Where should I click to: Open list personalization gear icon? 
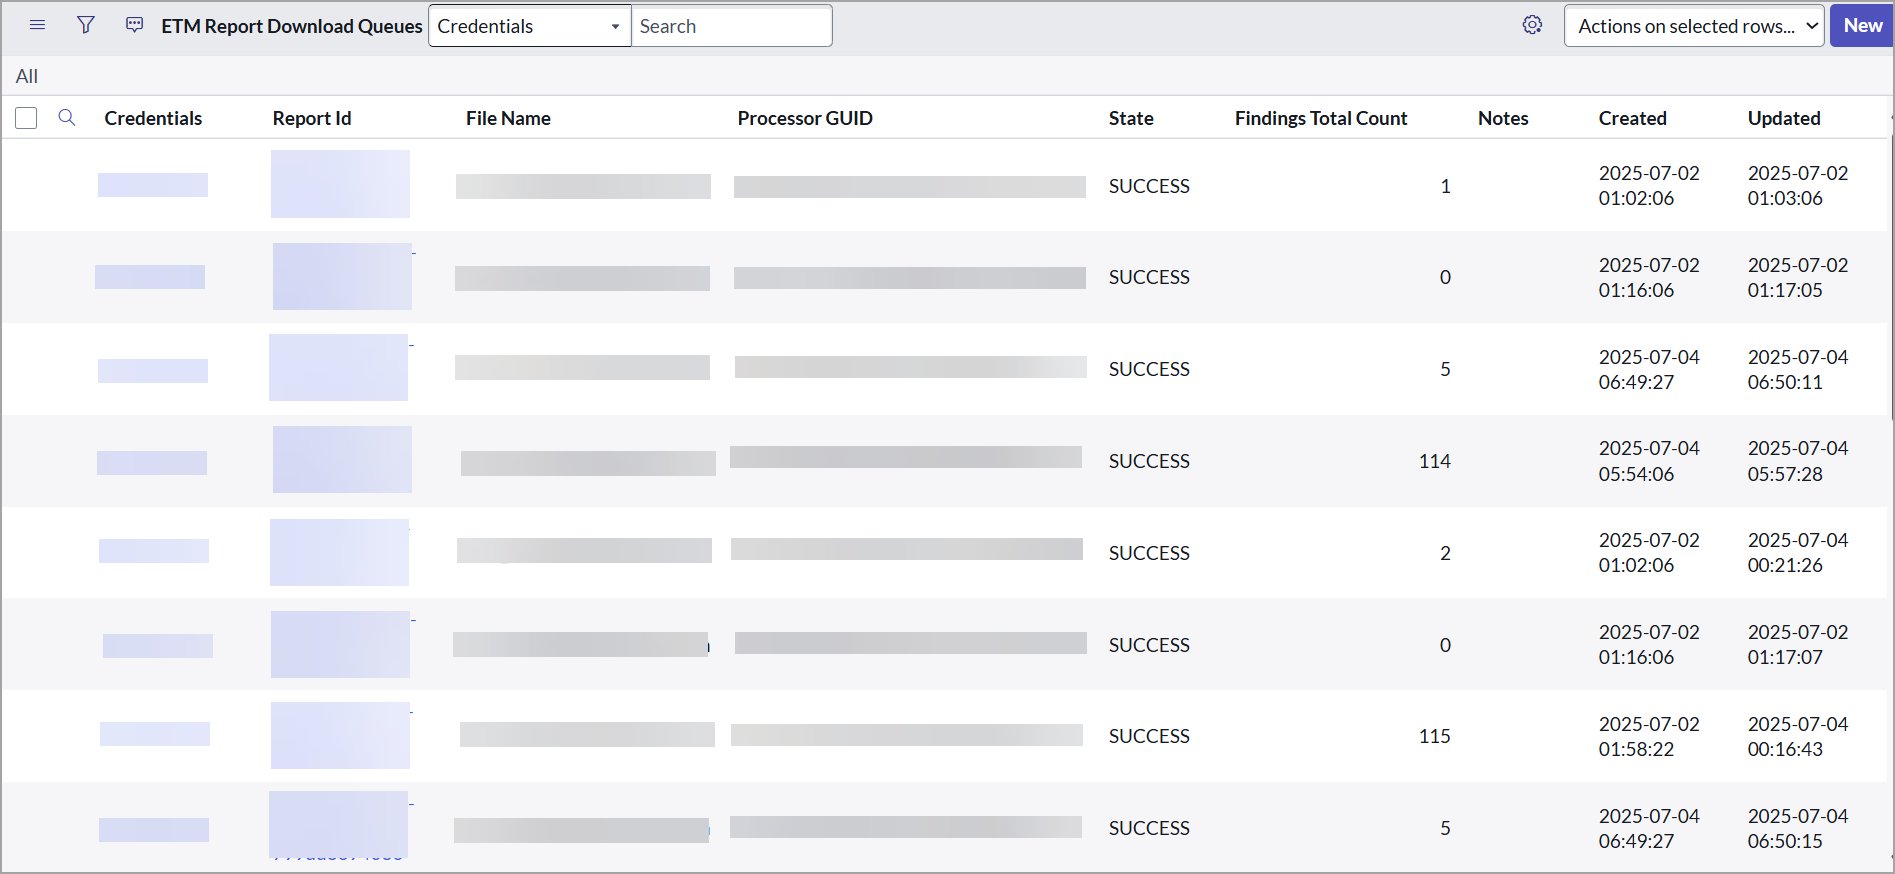(x=1532, y=25)
